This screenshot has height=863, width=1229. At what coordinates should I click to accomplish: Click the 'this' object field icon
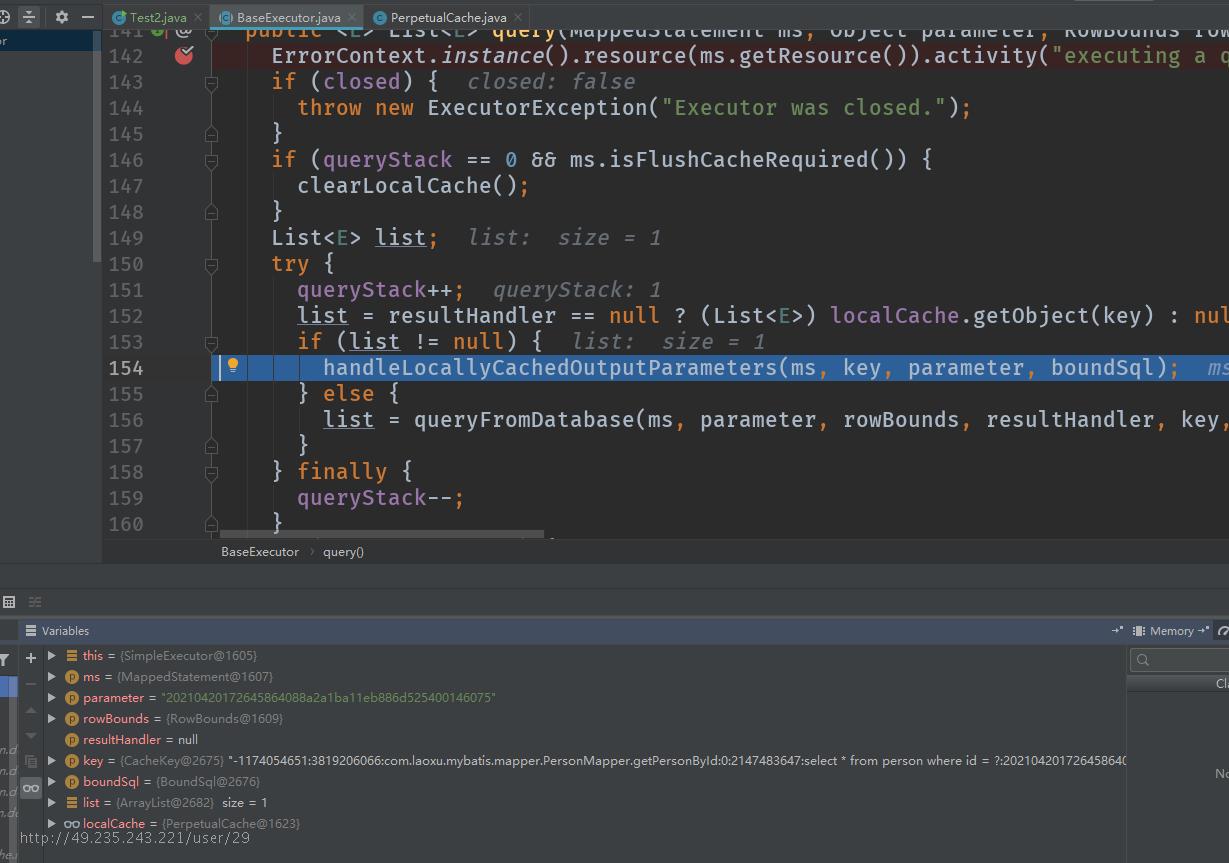coord(72,656)
